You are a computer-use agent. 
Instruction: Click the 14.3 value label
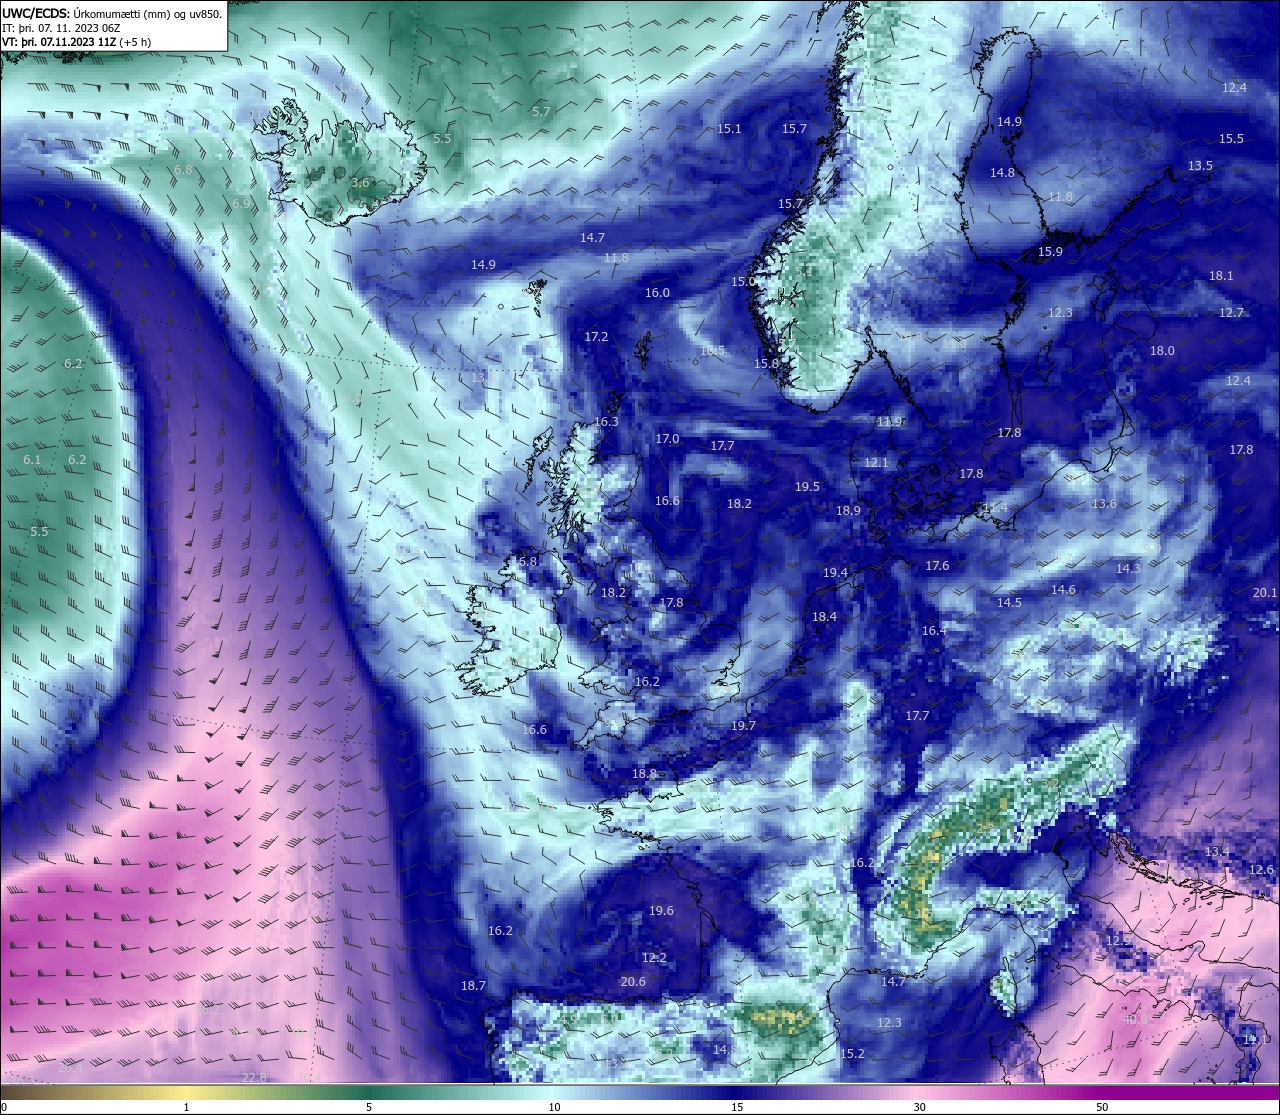coord(1128,569)
